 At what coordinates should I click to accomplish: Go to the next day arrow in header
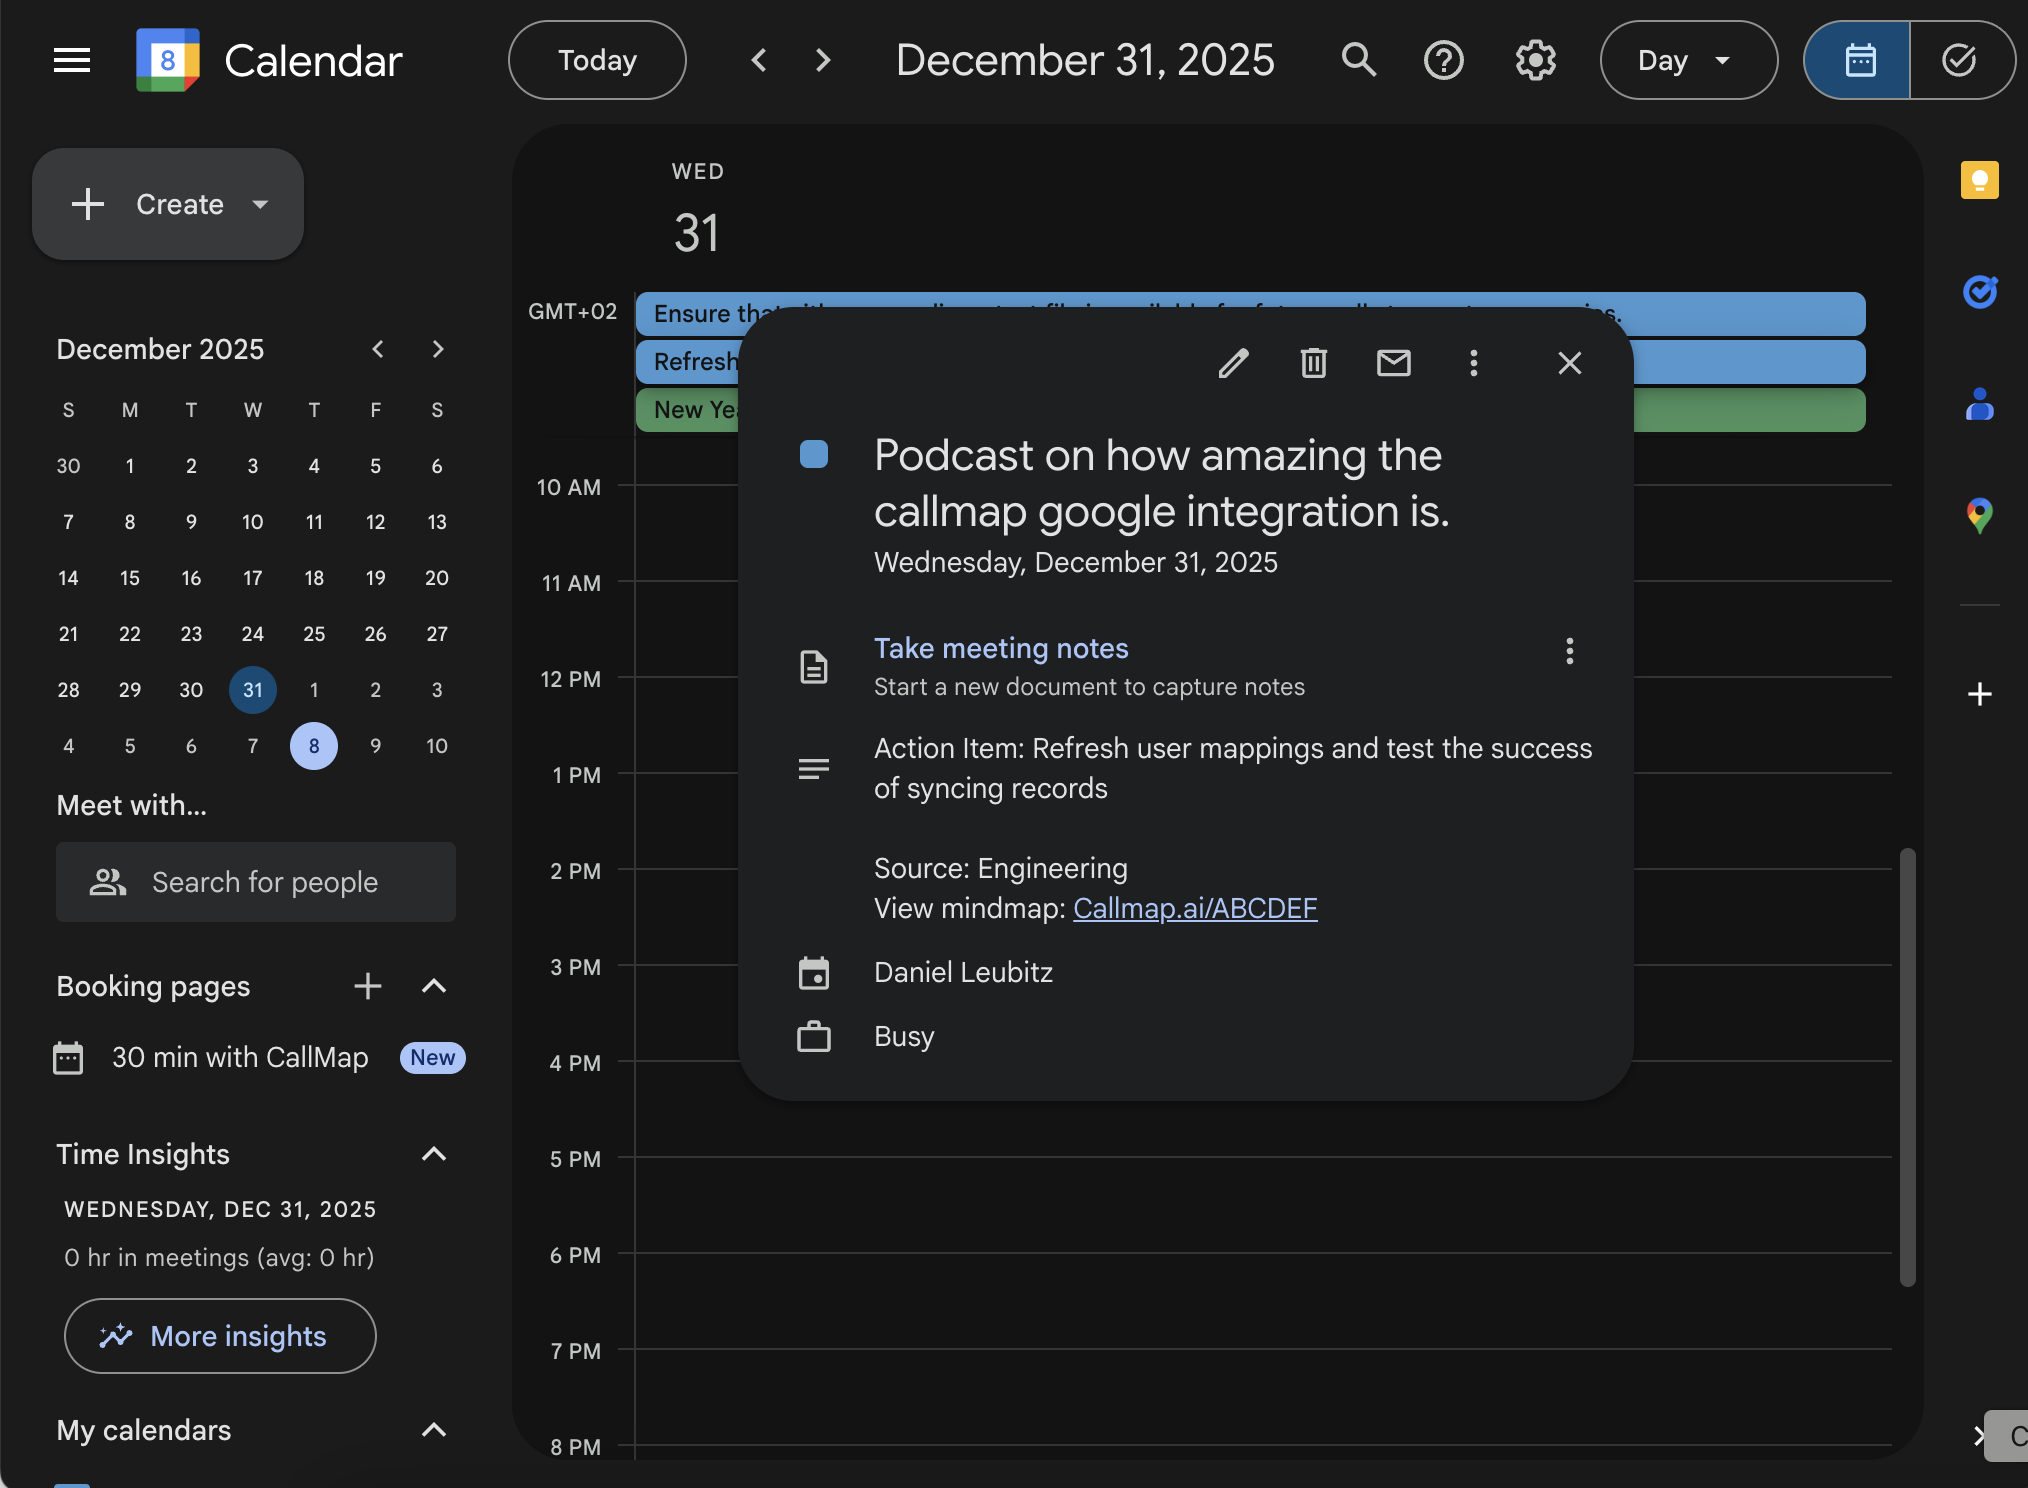click(823, 60)
